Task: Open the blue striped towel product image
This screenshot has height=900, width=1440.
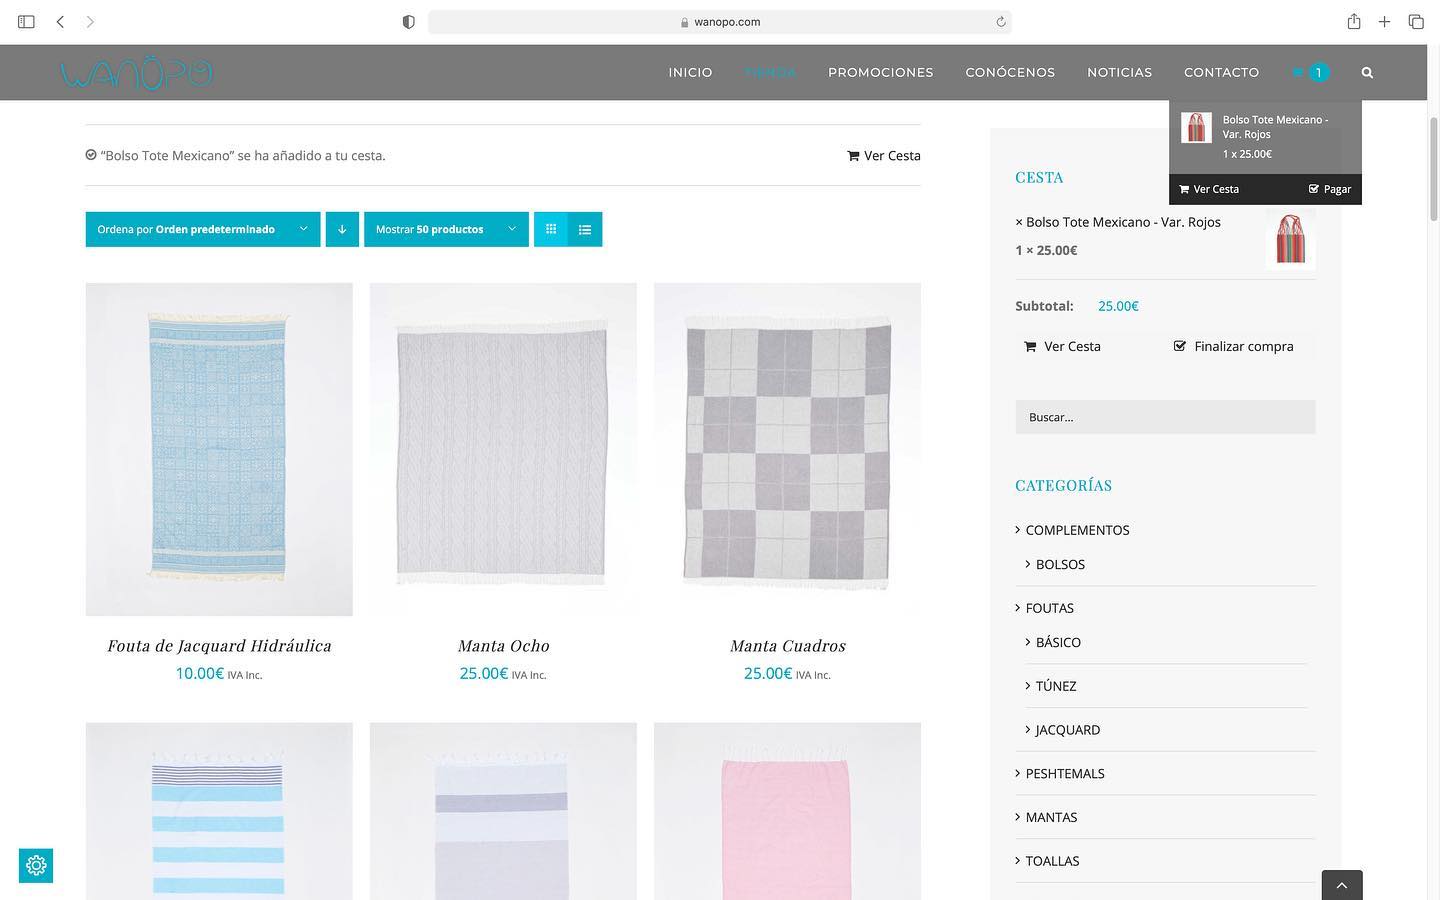Action: pos(219,811)
